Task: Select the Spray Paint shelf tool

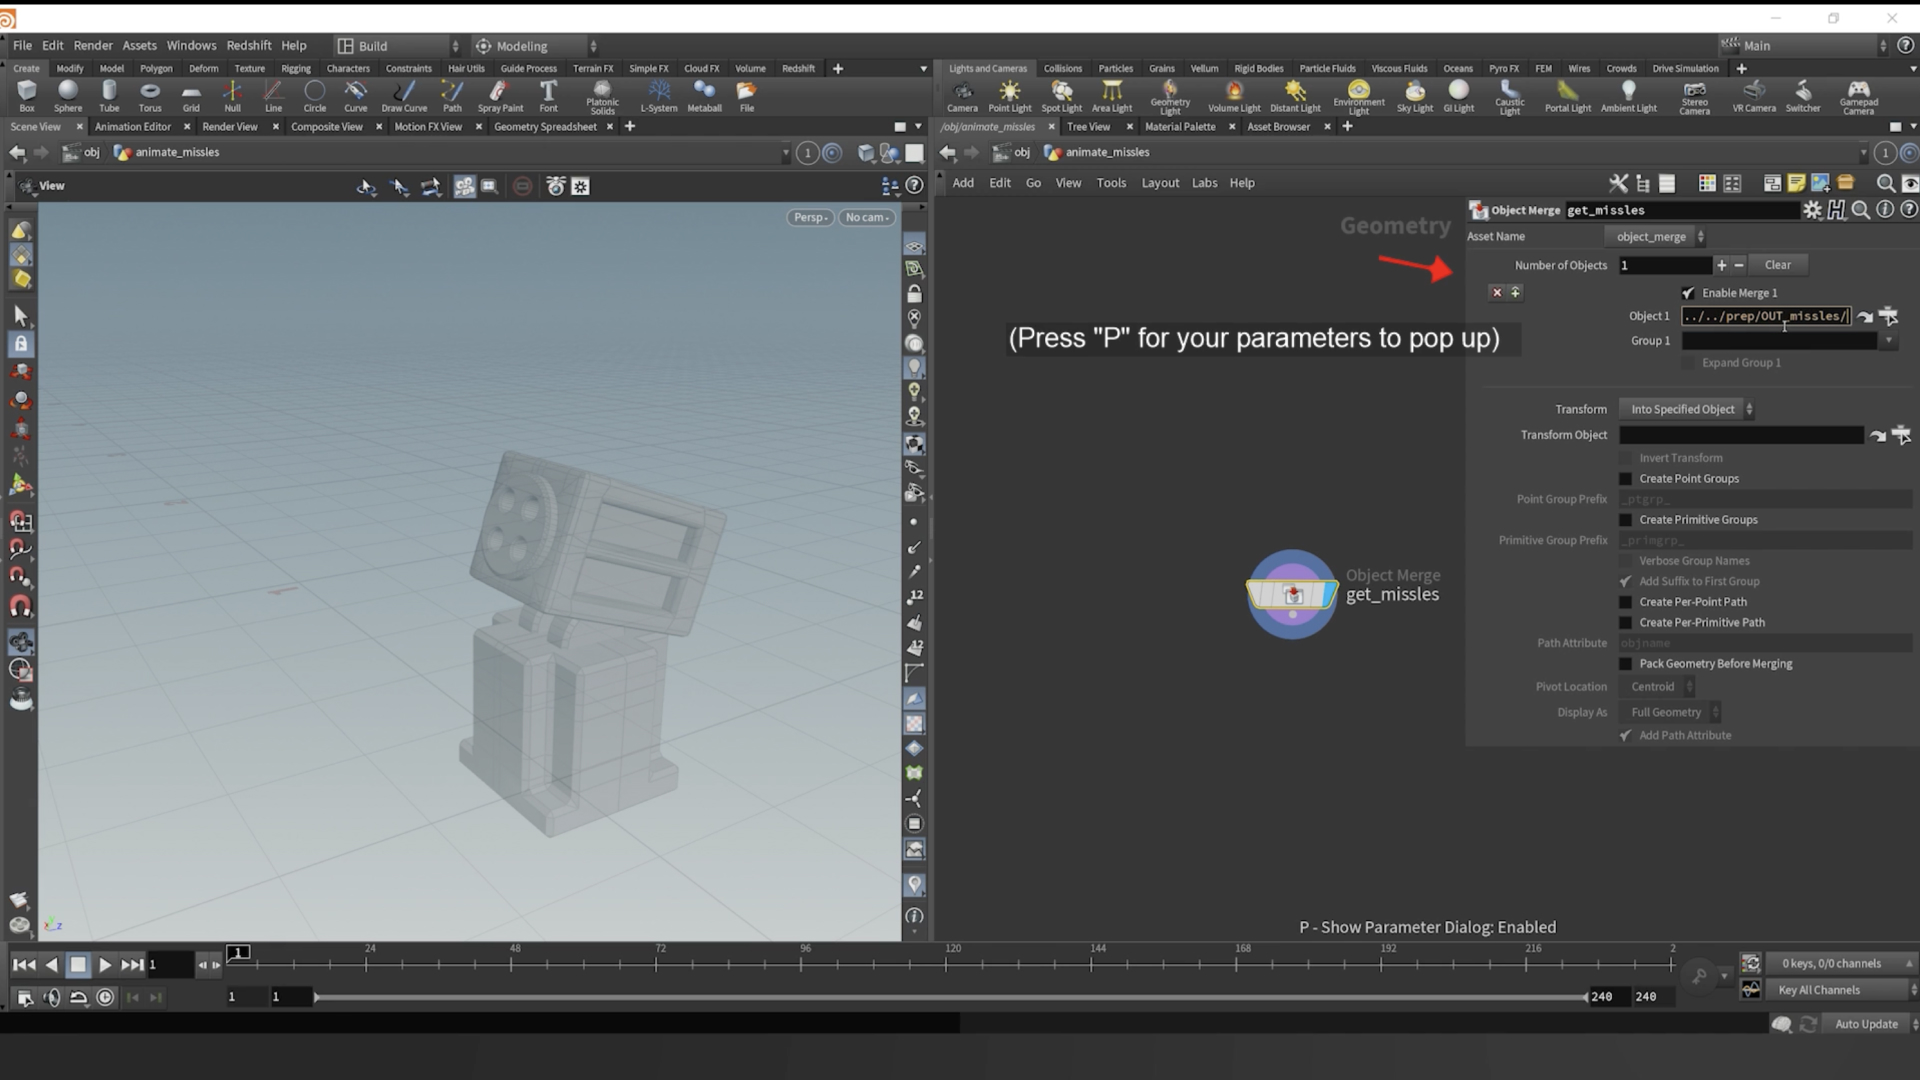Action: pos(500,96)
